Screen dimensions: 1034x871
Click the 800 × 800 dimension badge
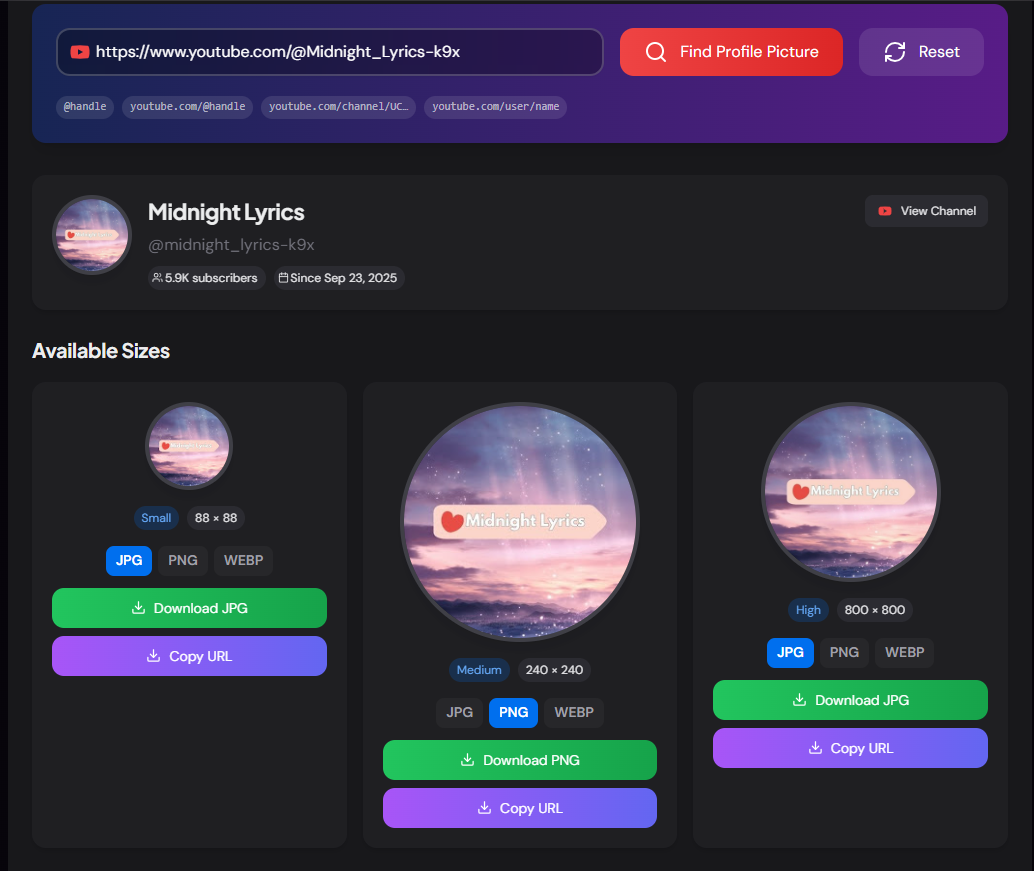tap(874, 610)
